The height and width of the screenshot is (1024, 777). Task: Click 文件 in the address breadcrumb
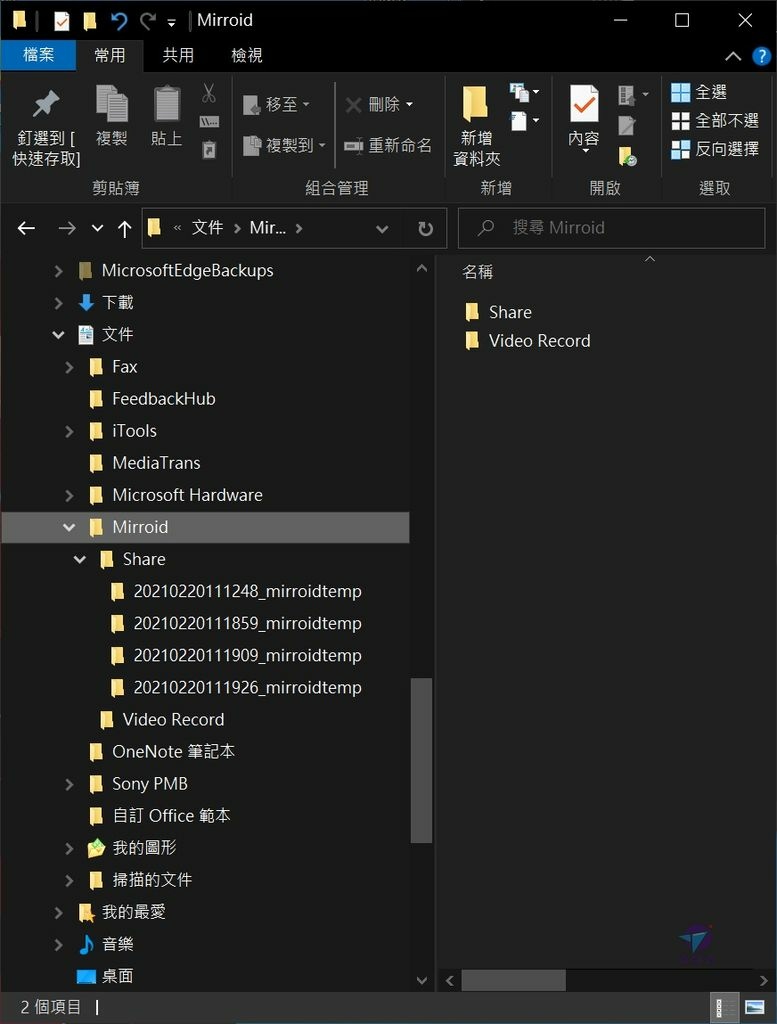[x=208, y=228]
